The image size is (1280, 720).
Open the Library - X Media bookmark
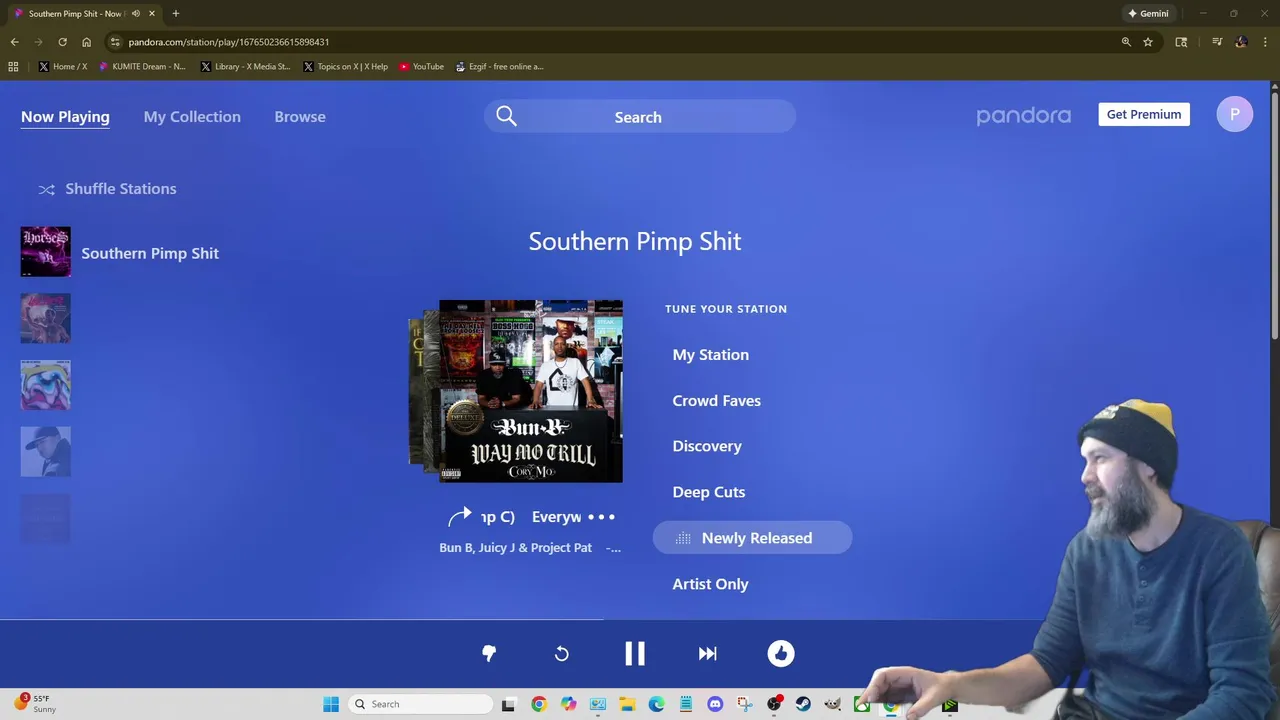point(246,67)
